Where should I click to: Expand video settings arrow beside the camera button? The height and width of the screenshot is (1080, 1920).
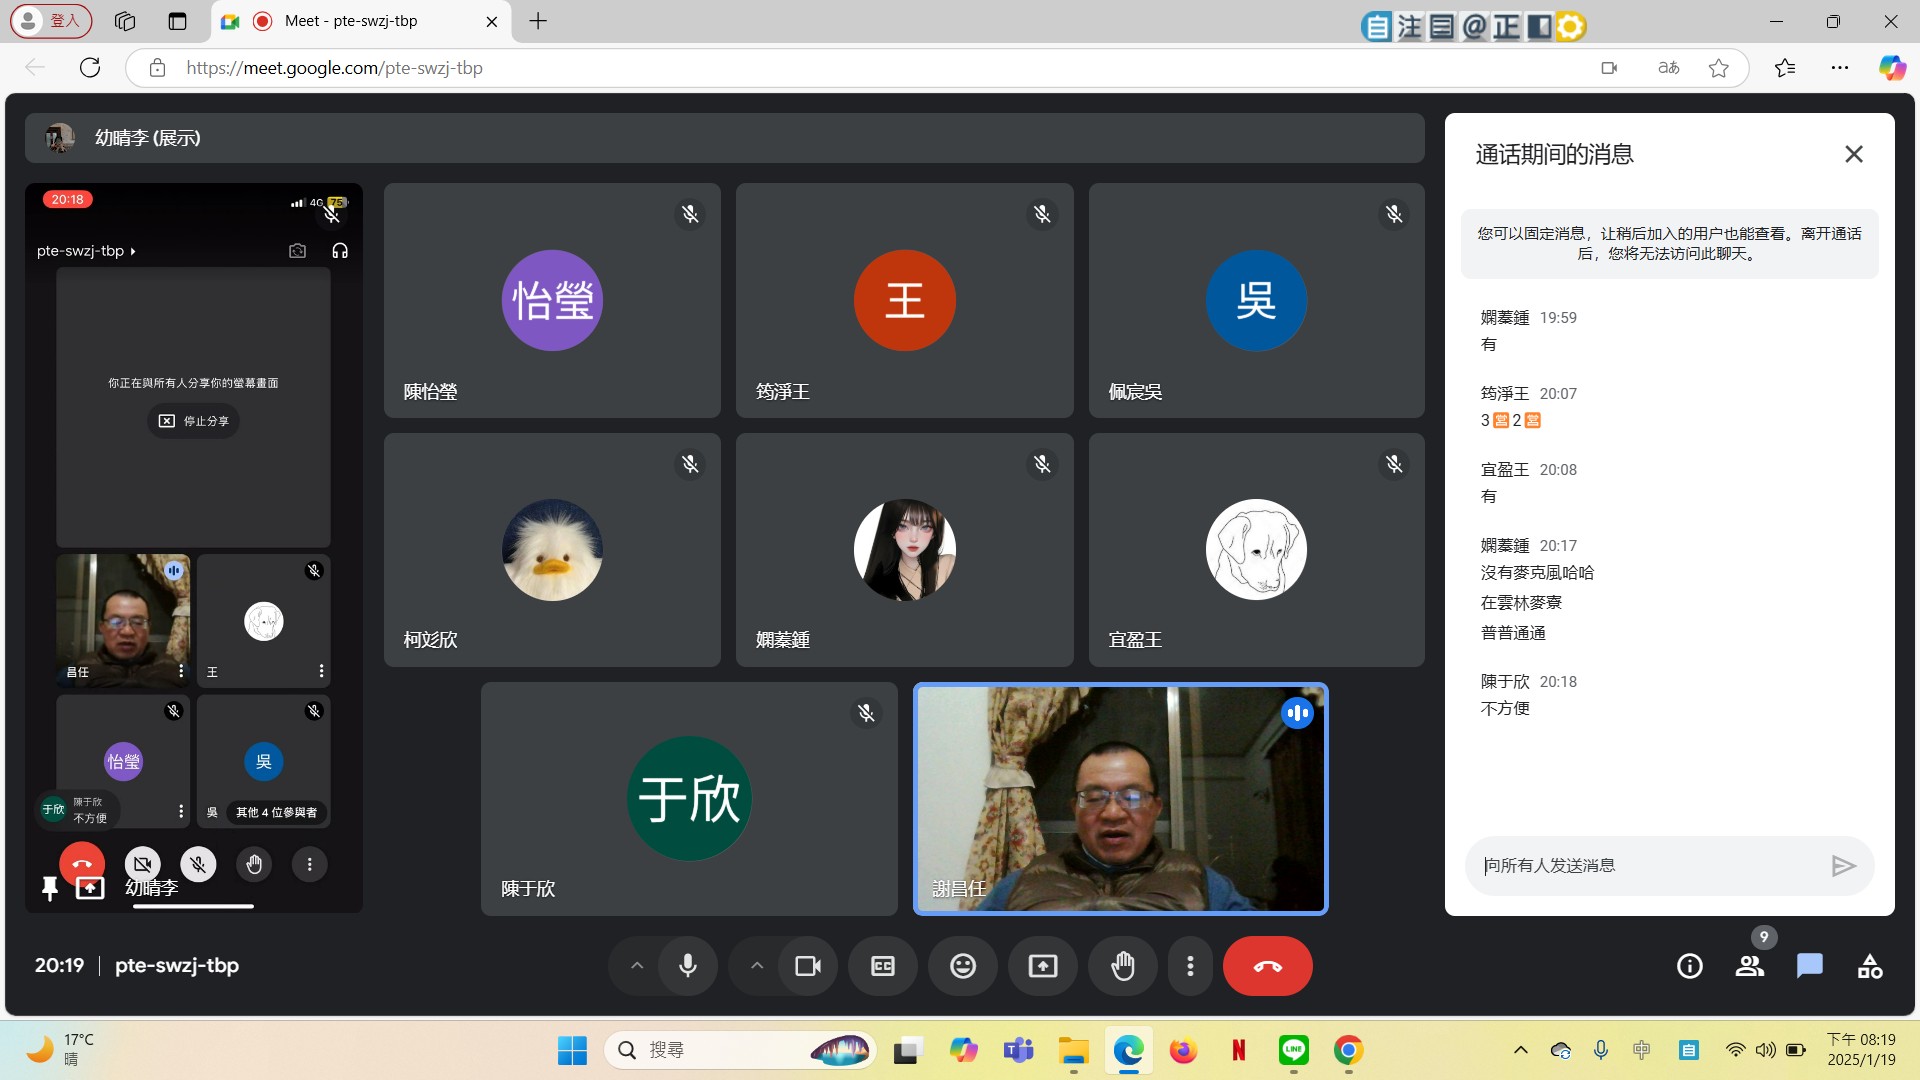tap(757, 966)
